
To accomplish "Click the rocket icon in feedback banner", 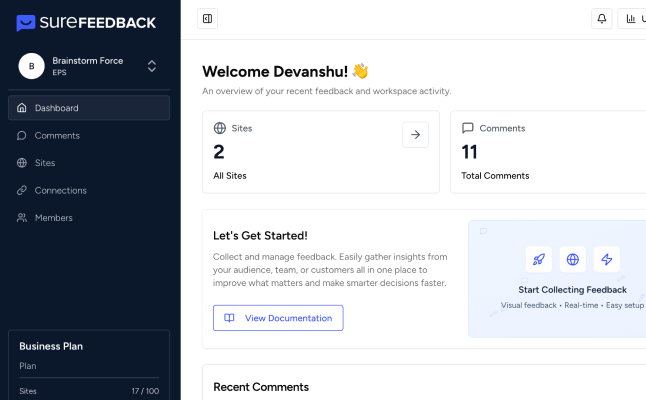I will [x=539, y=259].
